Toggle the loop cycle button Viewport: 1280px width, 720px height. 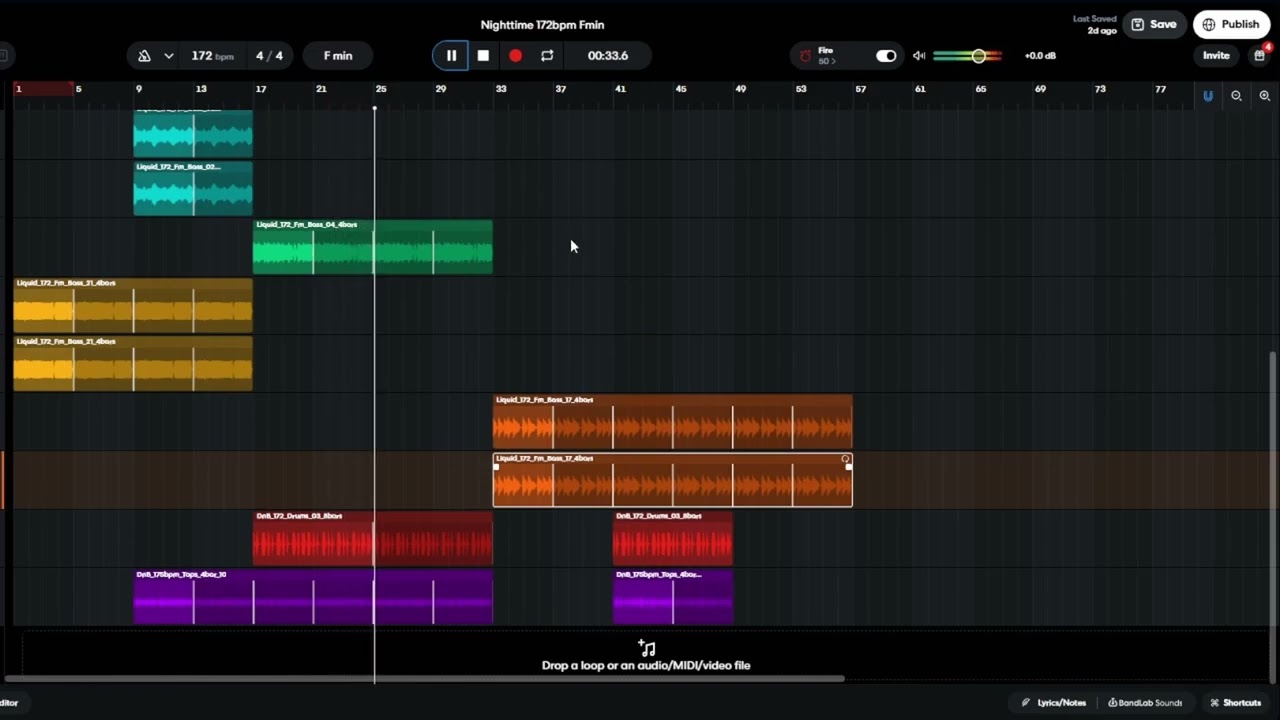(547, 56)
